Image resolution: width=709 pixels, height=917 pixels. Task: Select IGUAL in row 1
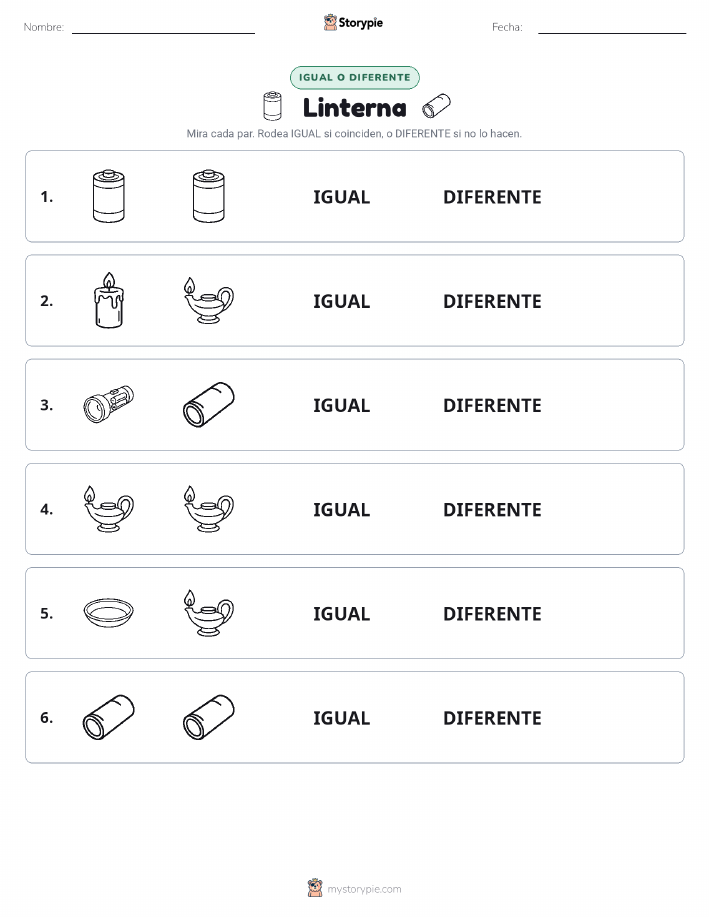(342, 197)
